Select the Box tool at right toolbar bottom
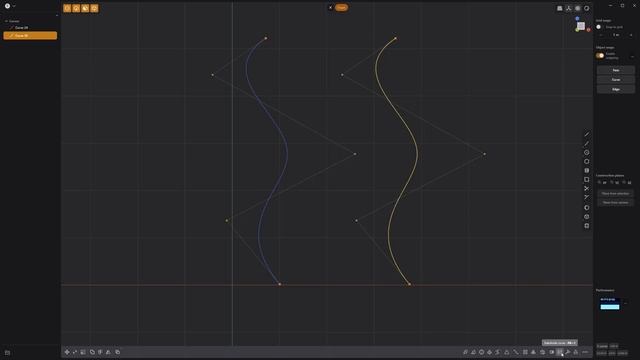This screenshot has height=360, width=640. tap(587, 225)
